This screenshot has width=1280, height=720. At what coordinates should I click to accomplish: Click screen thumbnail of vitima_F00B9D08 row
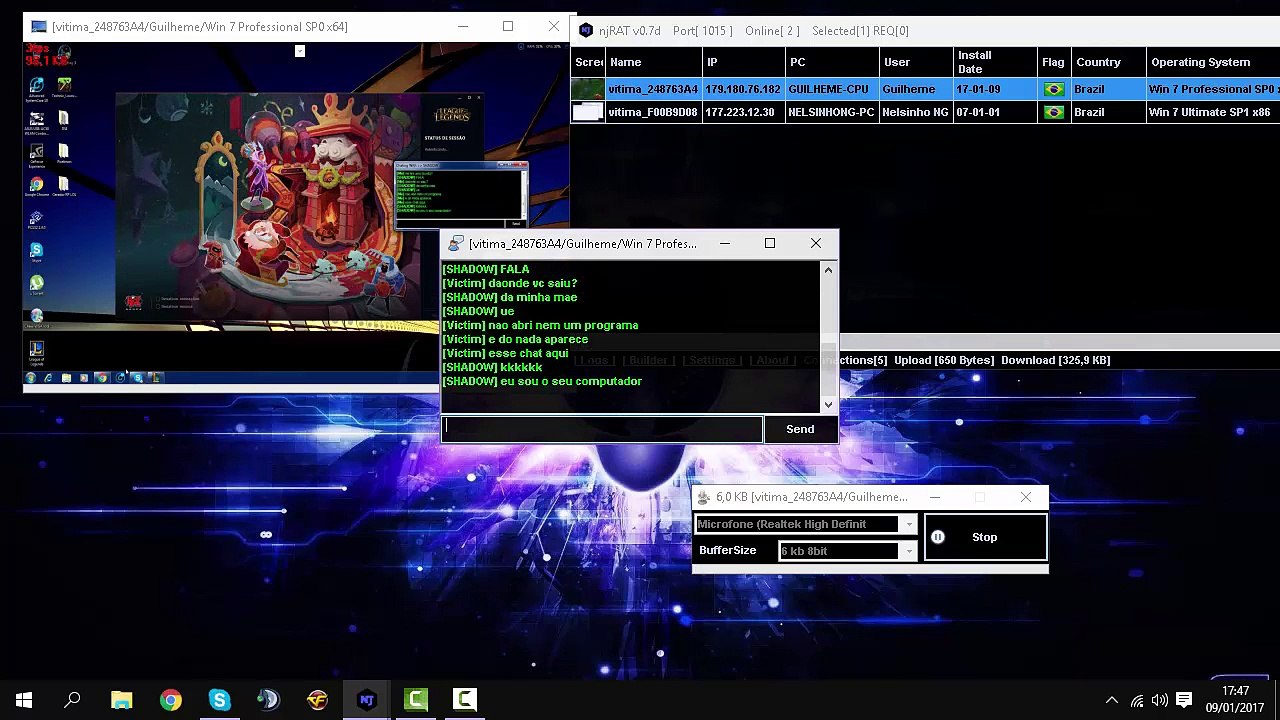tap(588, 112)
